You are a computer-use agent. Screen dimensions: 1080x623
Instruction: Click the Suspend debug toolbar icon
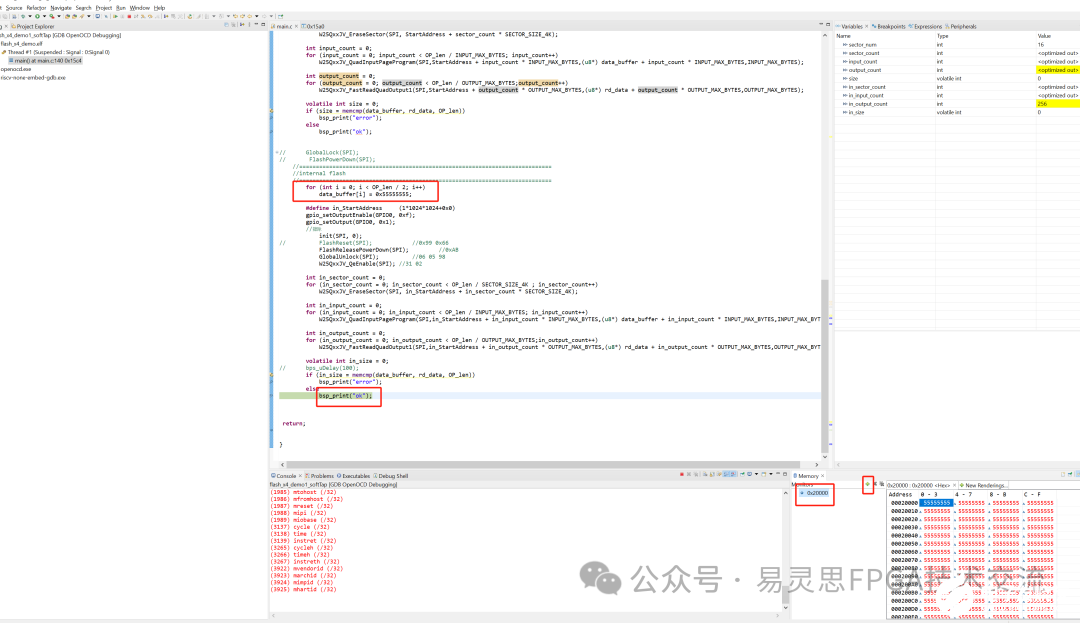click(x=122, y=17)
